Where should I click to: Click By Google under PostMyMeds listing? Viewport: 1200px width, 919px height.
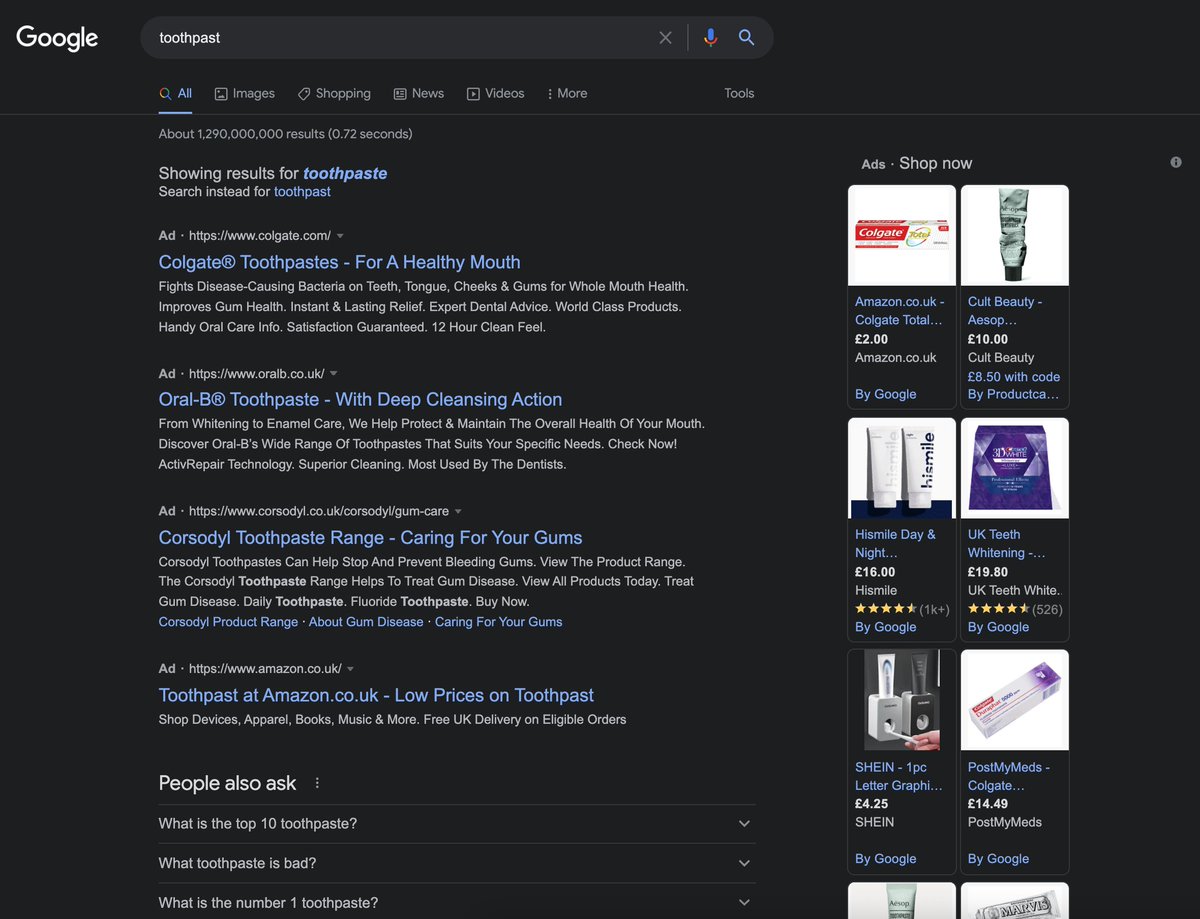998,859
